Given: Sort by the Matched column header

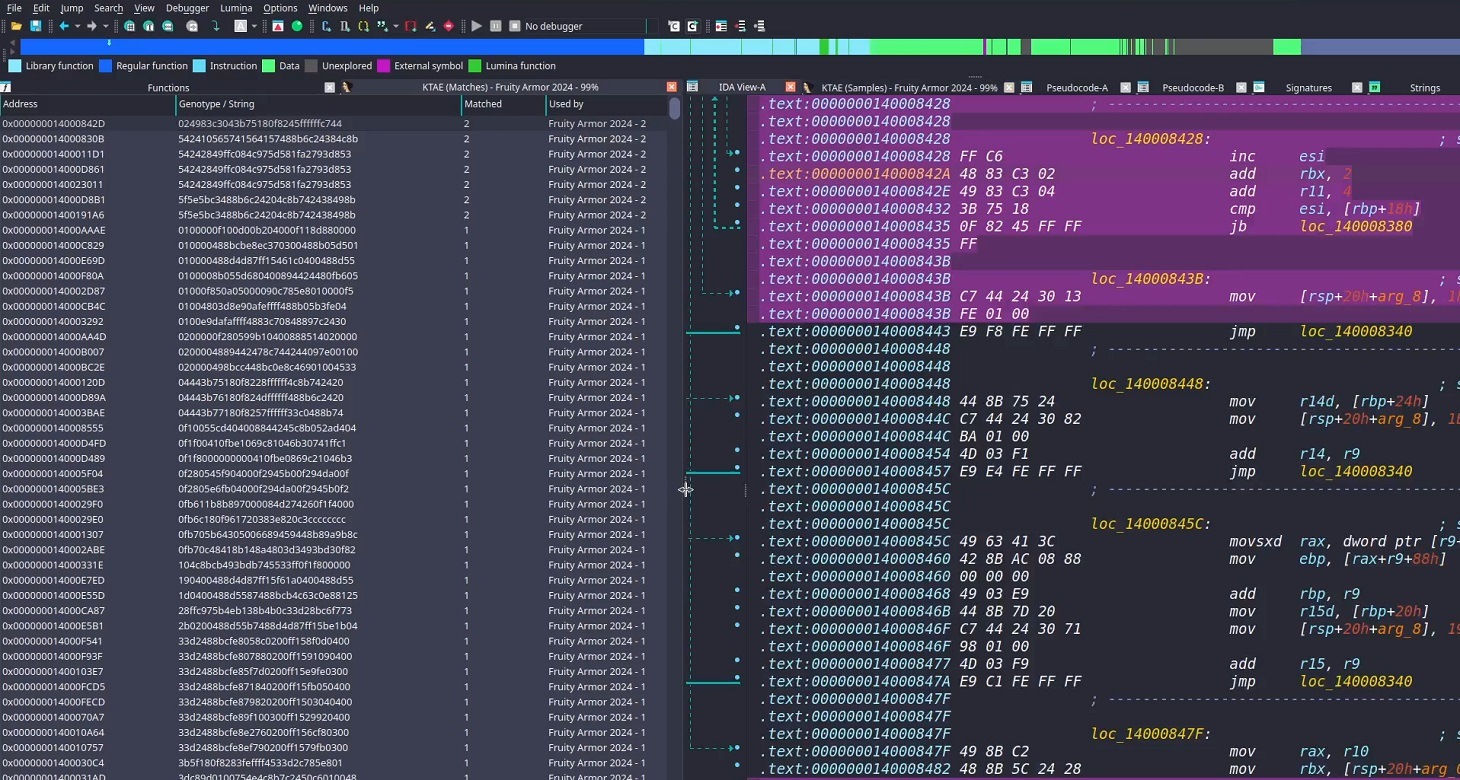Looking at the screenshot, I should 483,104.
